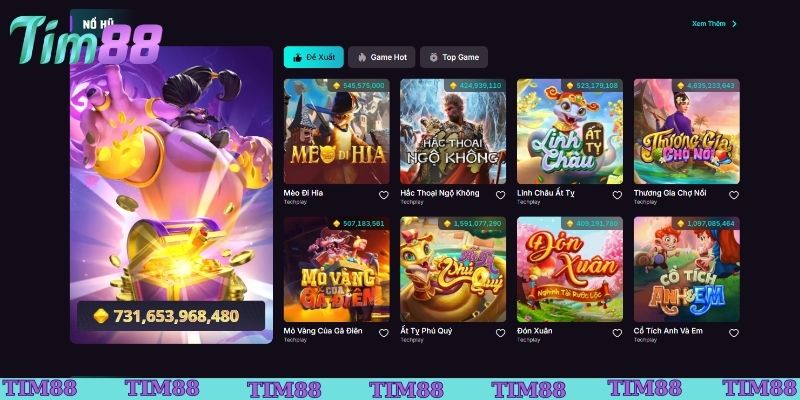Click heart icon beside Thương Gia Chợ Nổi
Viewport: 800px width, 400px height.
(734, 195)
